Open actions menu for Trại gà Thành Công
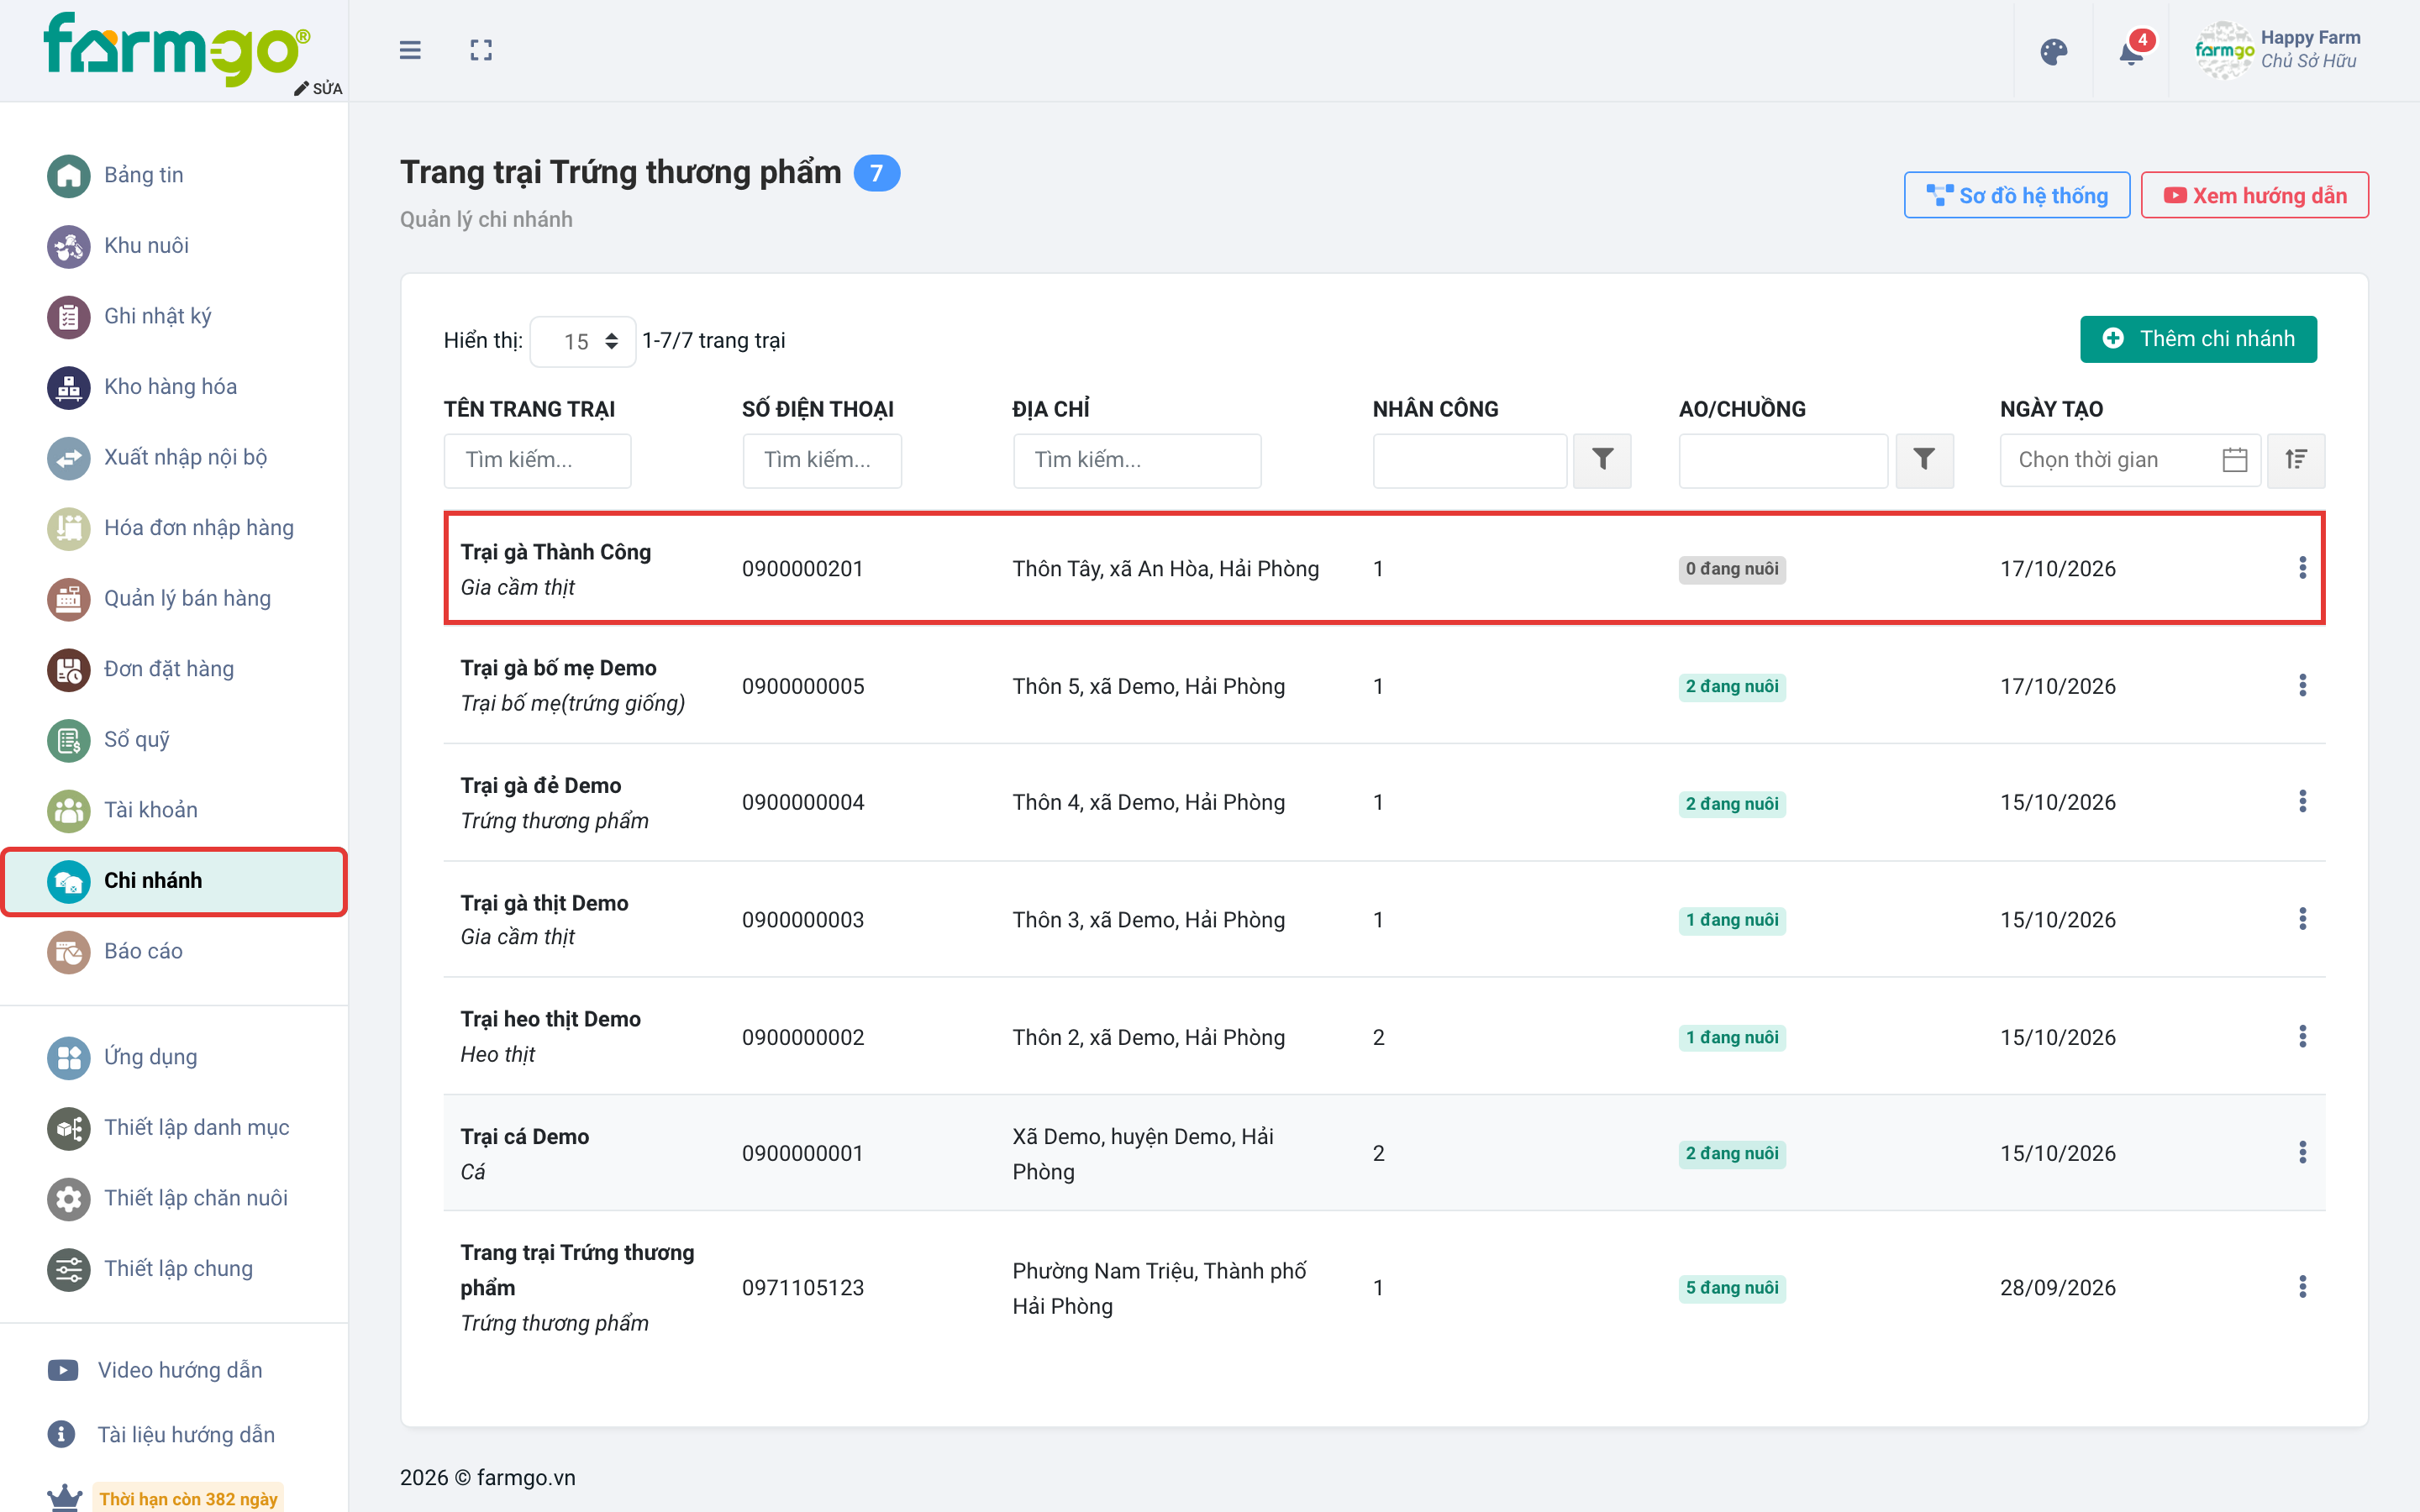The image size is (2420, 1512). [x=2302, y=568]
